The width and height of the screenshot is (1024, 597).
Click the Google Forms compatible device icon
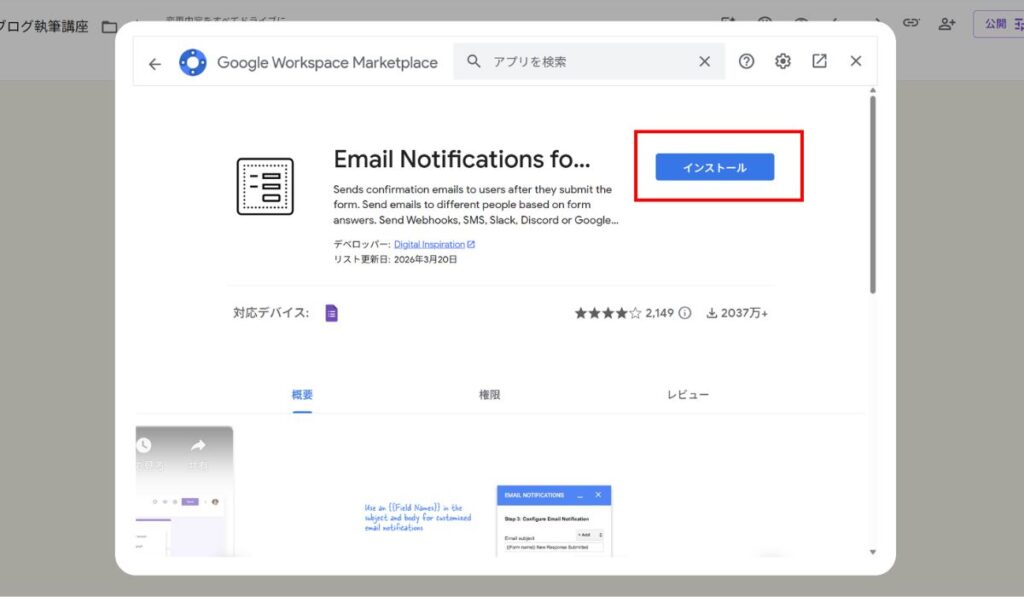coord(332,313)
